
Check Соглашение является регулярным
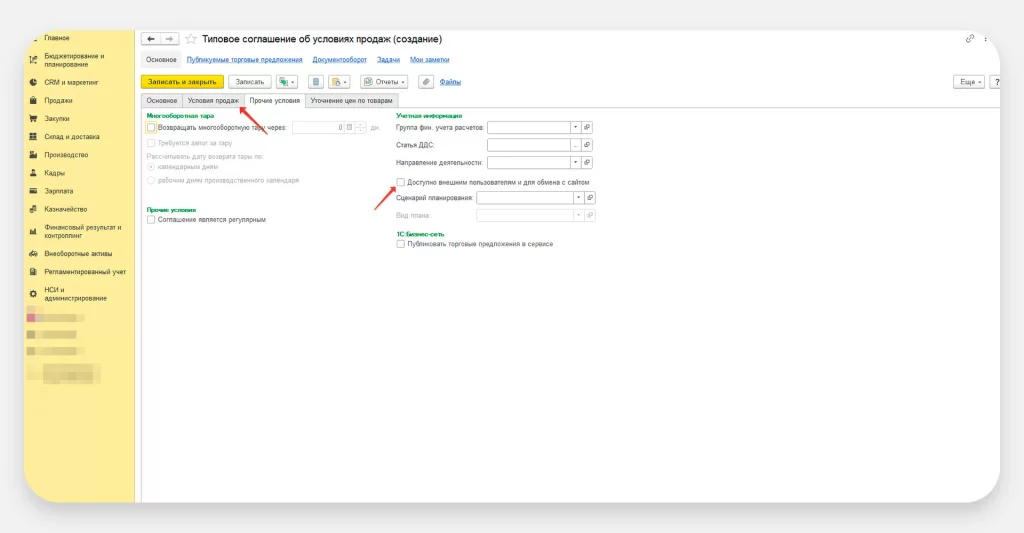151,219
